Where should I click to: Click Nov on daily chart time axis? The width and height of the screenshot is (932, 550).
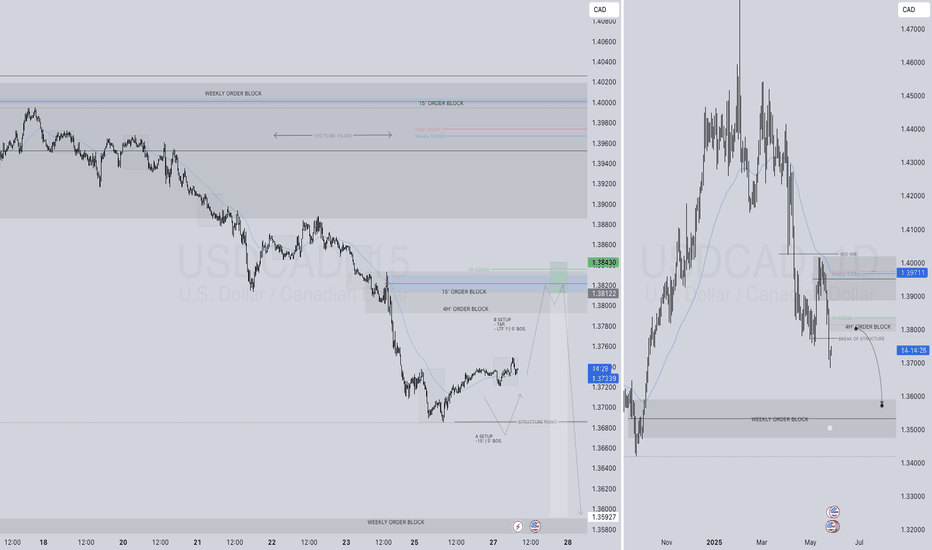666,542
